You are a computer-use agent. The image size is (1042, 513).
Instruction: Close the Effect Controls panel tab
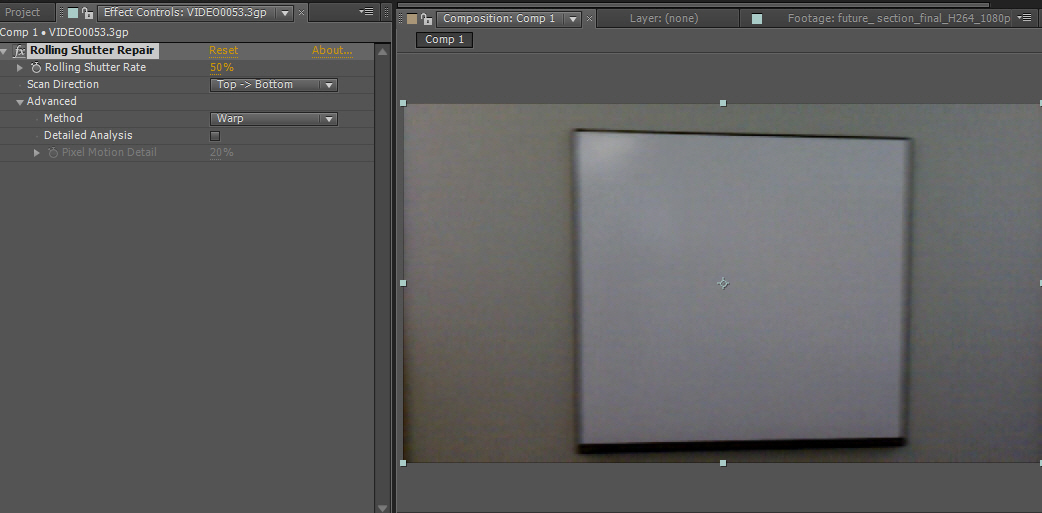pyautogui.click(x=302, y=13)
